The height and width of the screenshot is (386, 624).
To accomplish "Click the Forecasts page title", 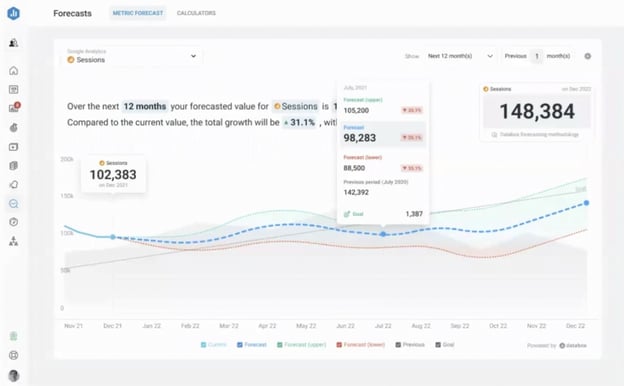I will (x=72, y=13).
